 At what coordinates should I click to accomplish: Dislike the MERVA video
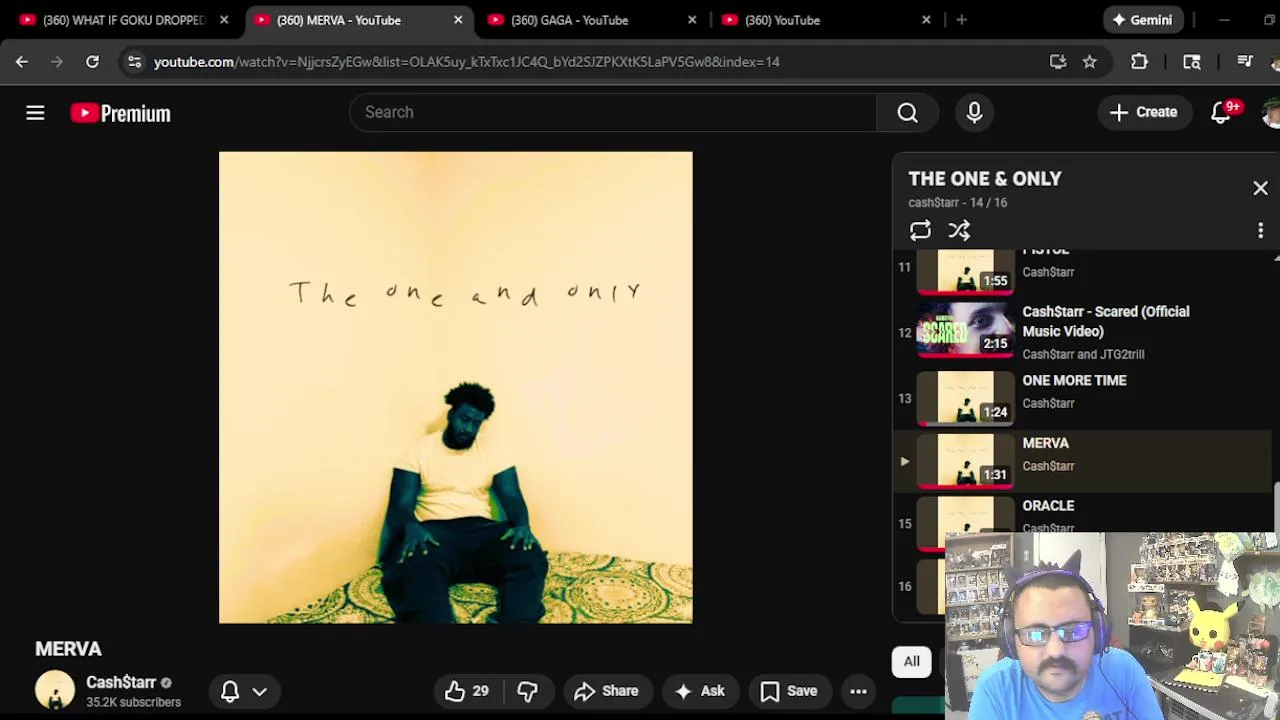(527, 691)
